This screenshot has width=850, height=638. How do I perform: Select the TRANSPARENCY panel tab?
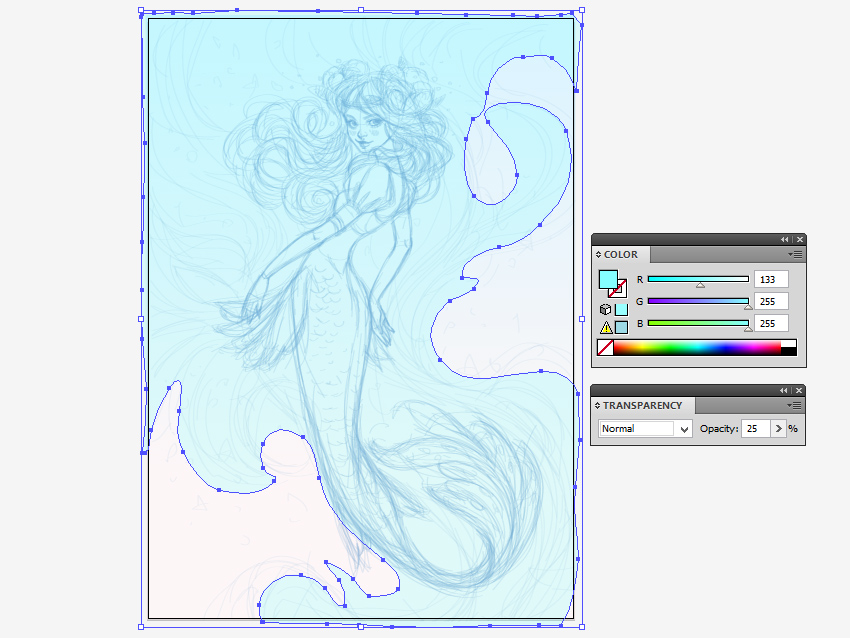tap(642, 405)
